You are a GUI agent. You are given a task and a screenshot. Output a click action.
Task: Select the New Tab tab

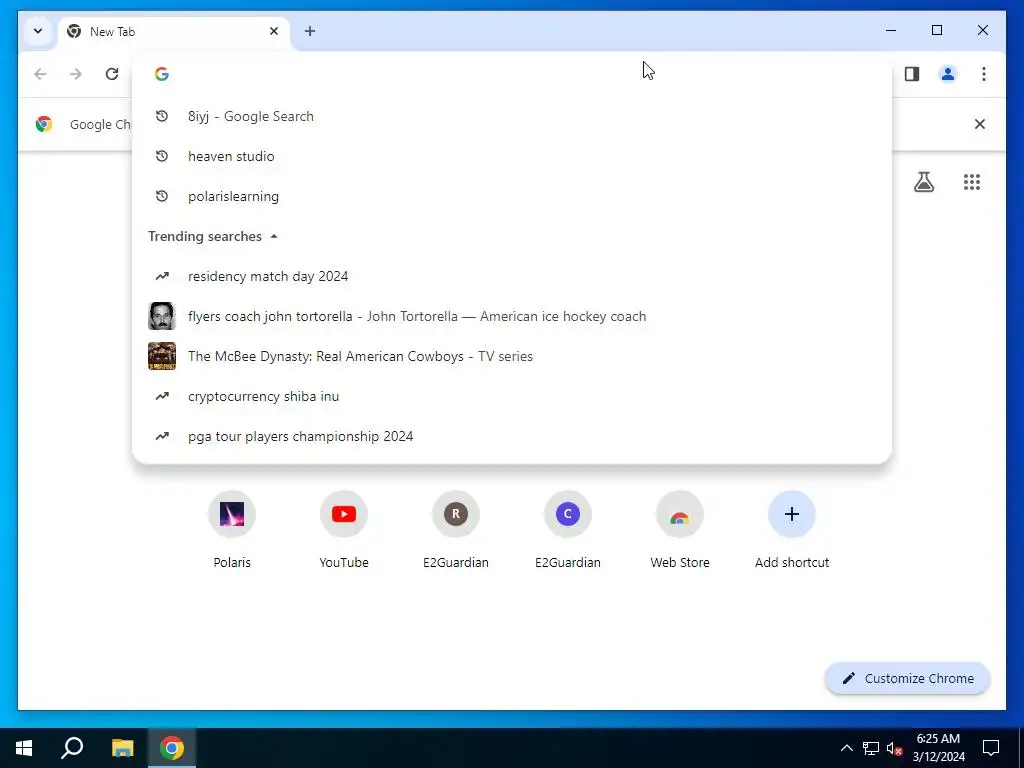click(x=174, y=31)
